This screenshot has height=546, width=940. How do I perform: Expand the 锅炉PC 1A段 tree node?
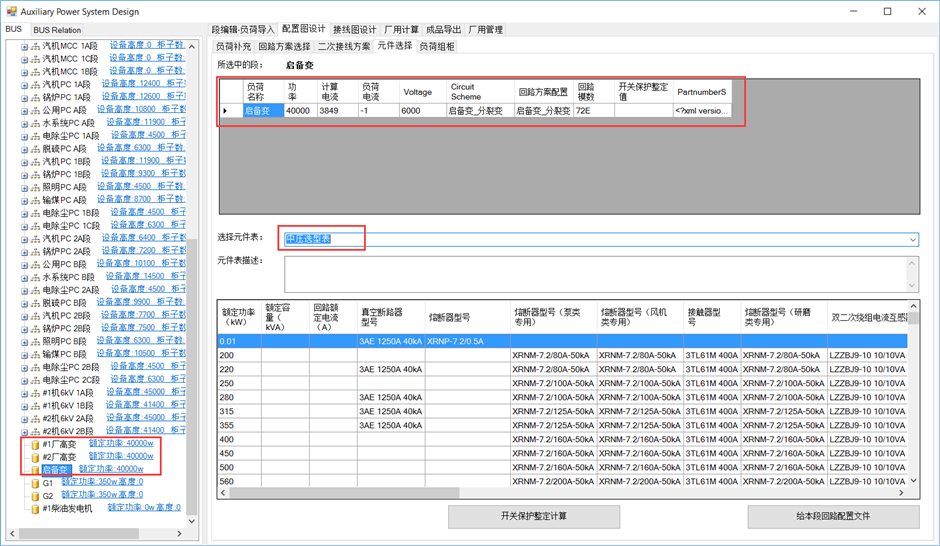[25, 97]
